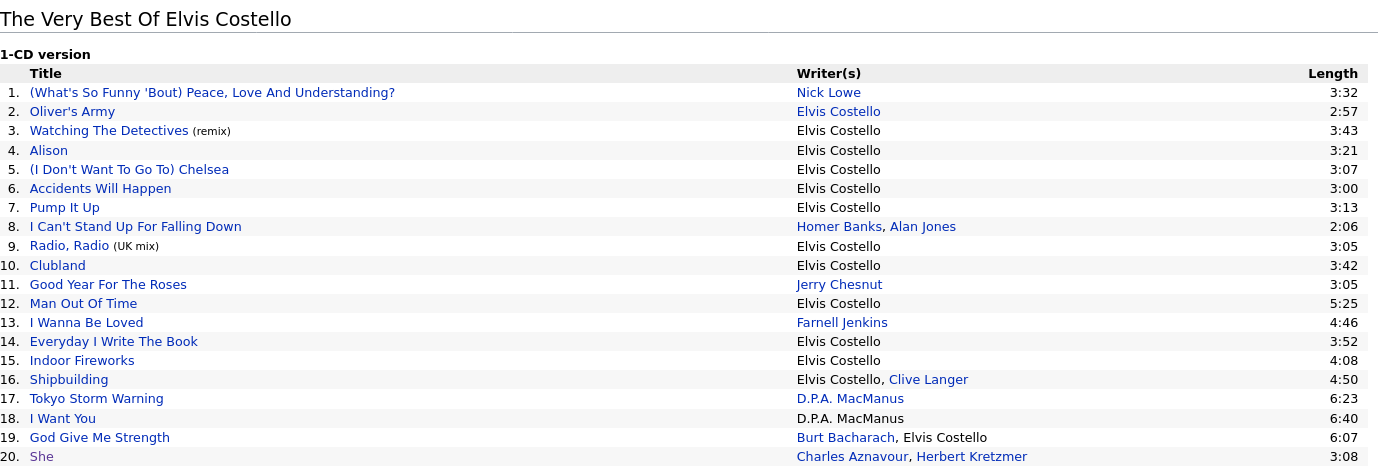Open the I Want You song link

point(63,419)
